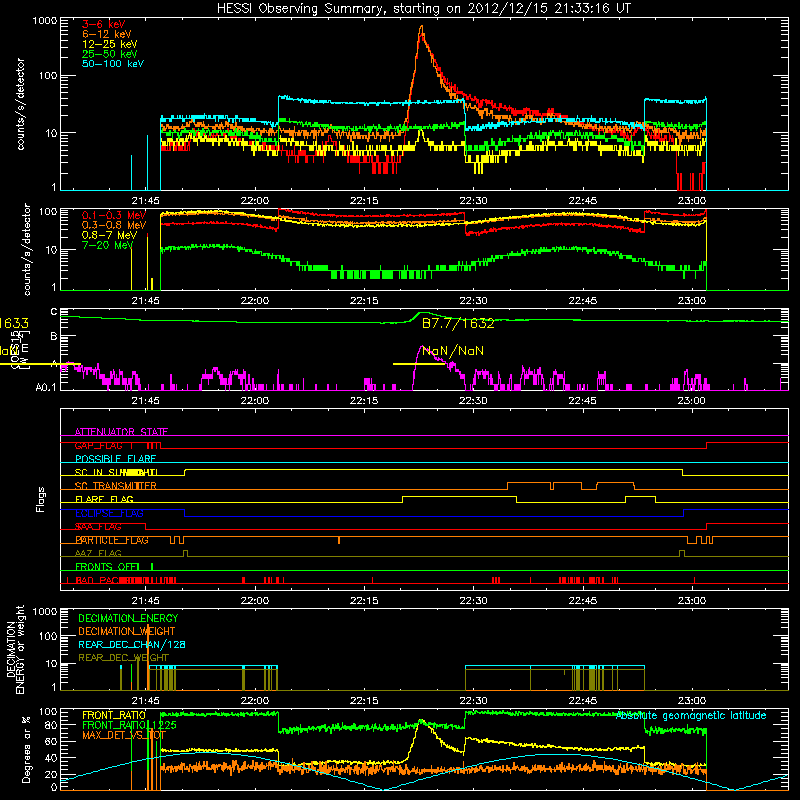This screenshot has width=800, height=800.
Task: Click the 7-20 MeV legend entry
Action: [x=107, y=245]
